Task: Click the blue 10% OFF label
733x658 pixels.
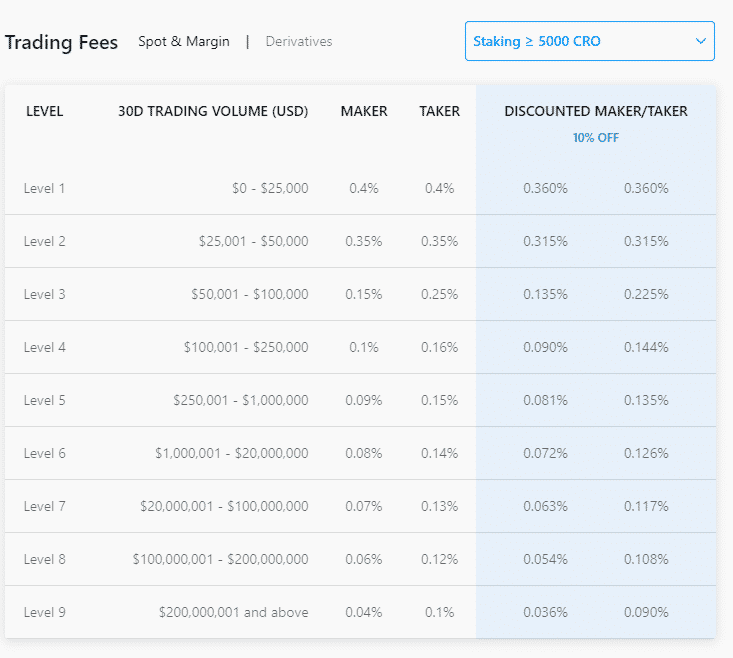Action: [596, 138]
